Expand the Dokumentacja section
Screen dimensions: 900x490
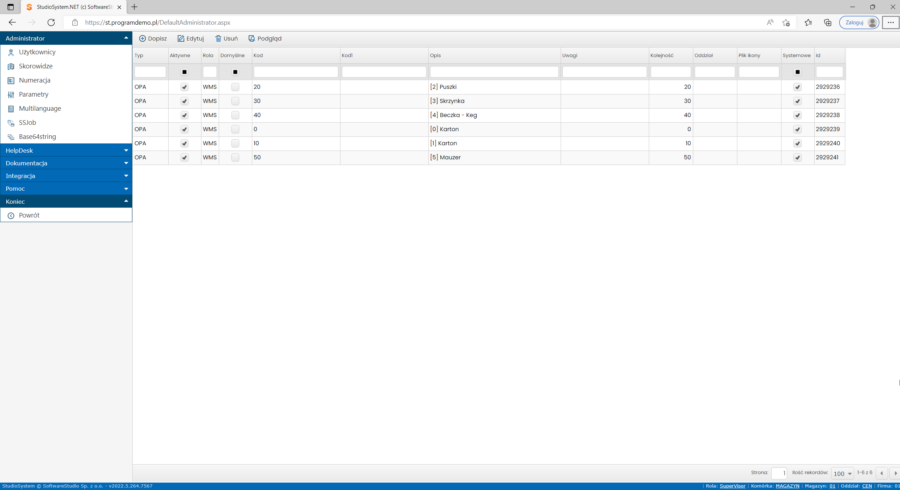pyautogui.click(x=66, y=163)
